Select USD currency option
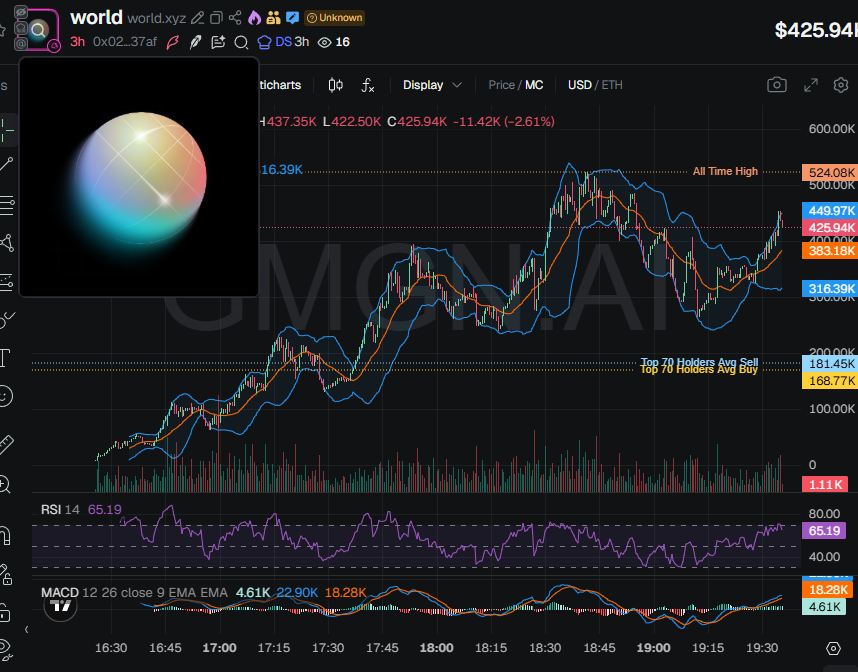The height and width of the screenshot is (672, 858). (579, 85)
